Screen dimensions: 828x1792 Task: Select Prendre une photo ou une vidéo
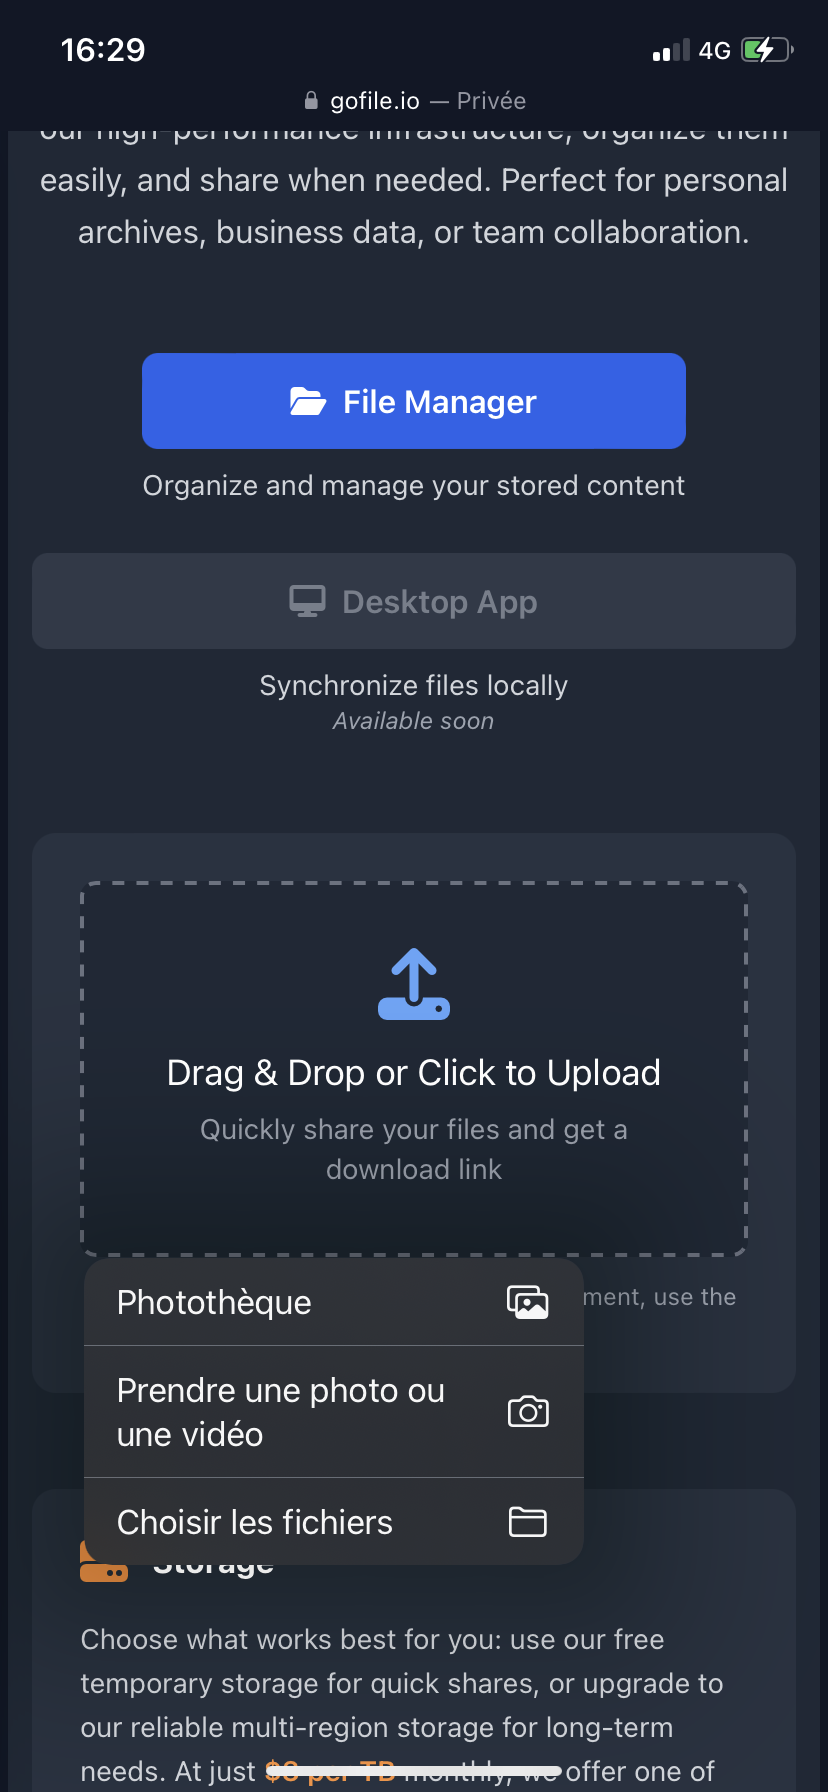[x=334, y=1412]
